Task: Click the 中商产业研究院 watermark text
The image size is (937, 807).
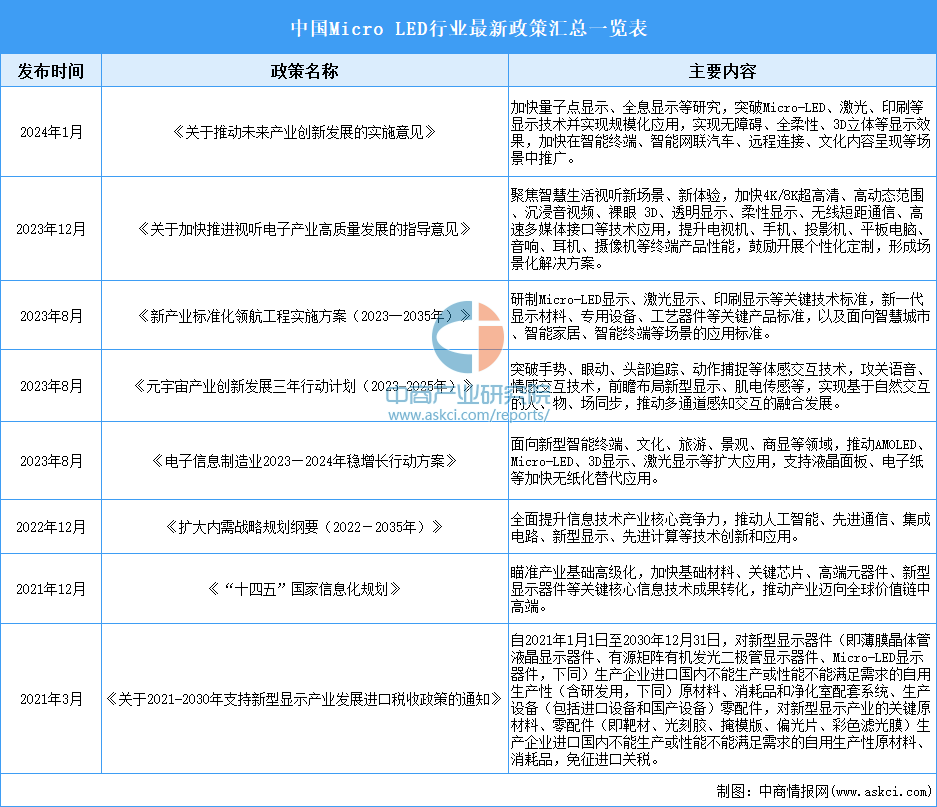Action: (468, 395)
